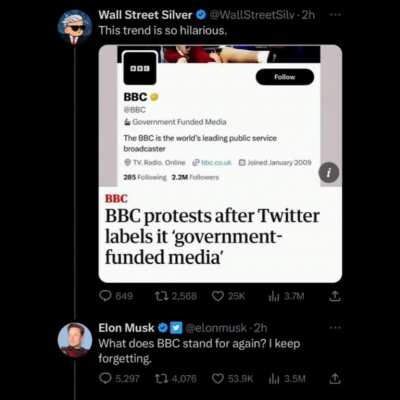400x400 pixels.
Task: Like Wall Street Silver's tweet
Action: [x=229, y=296]
